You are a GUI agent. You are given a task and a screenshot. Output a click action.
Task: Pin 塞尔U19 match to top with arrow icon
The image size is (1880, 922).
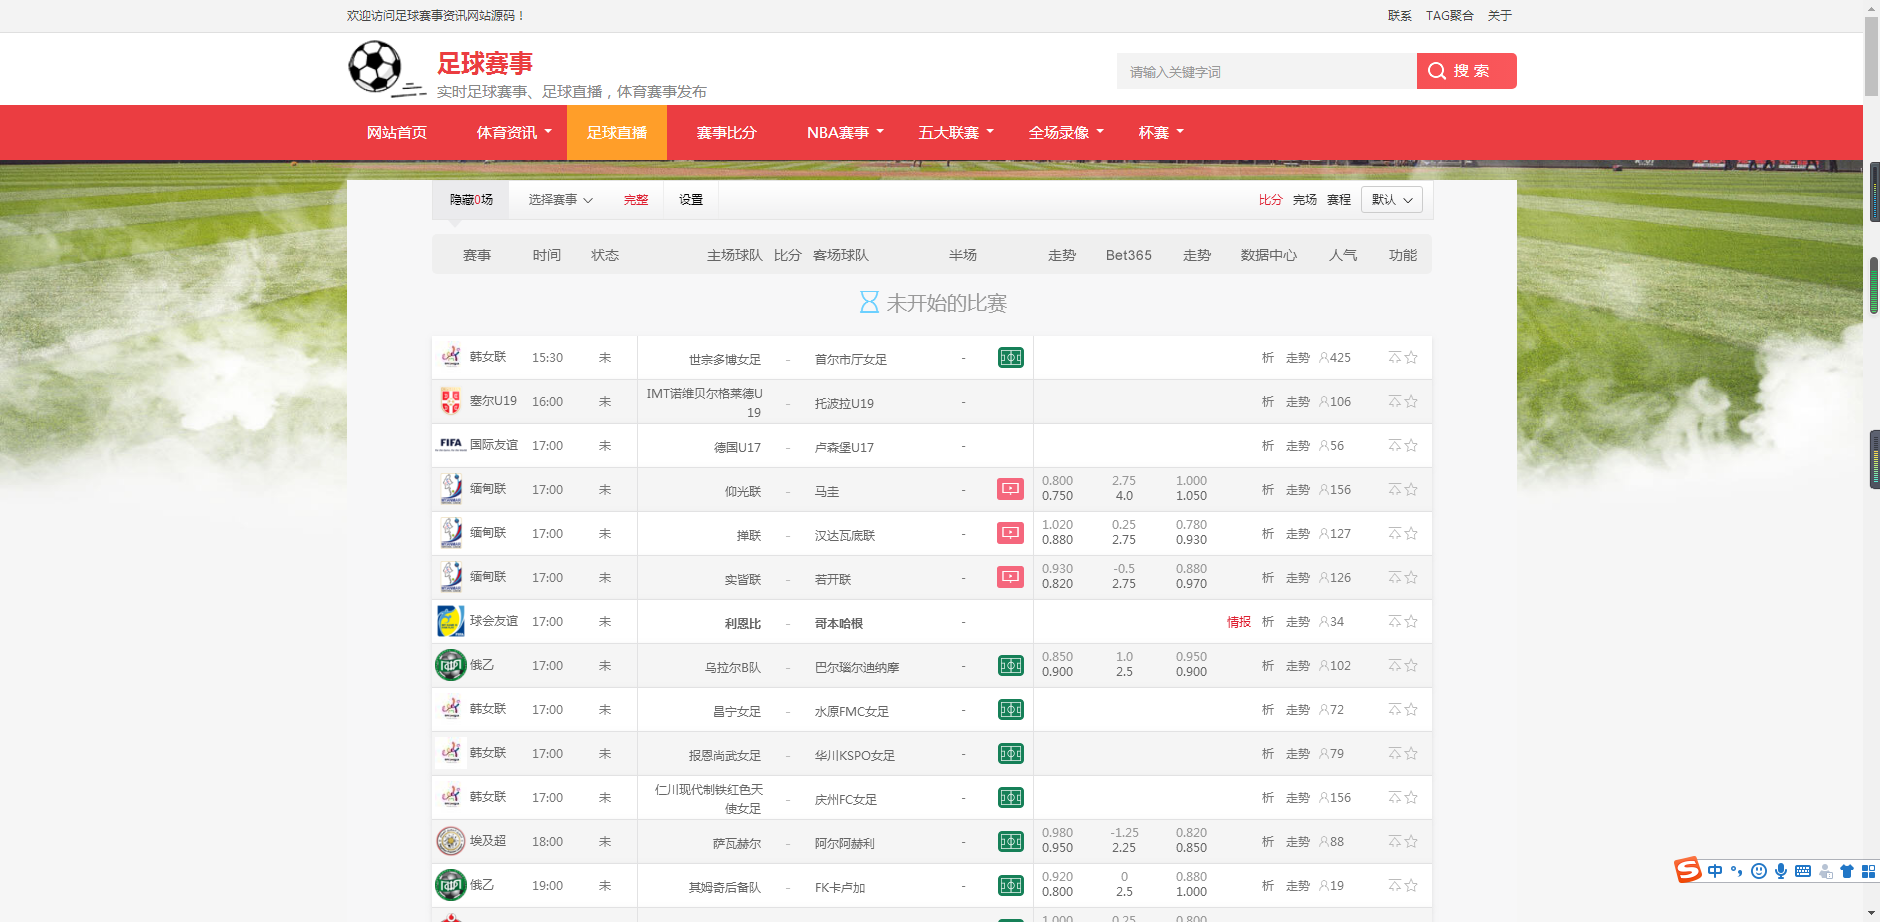pos(1394,401)
